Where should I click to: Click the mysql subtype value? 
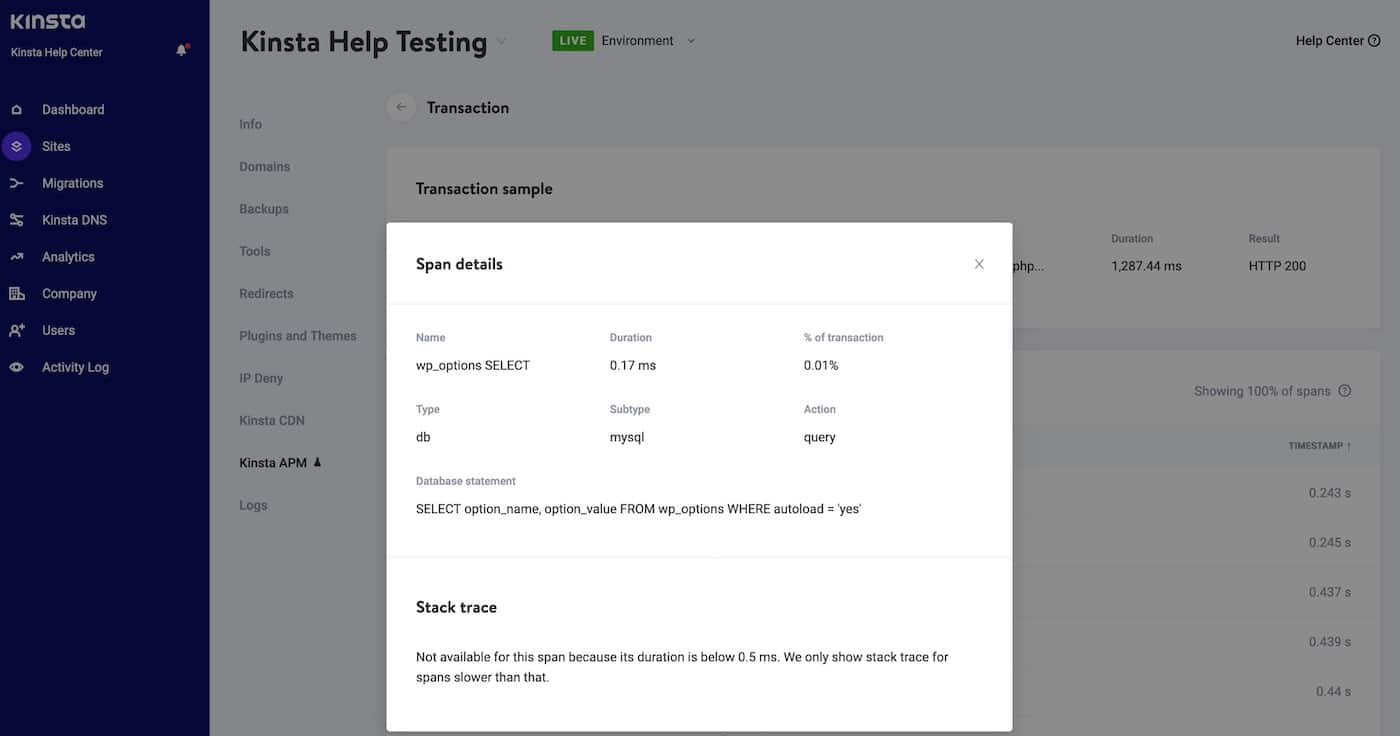tap(627, 437)
